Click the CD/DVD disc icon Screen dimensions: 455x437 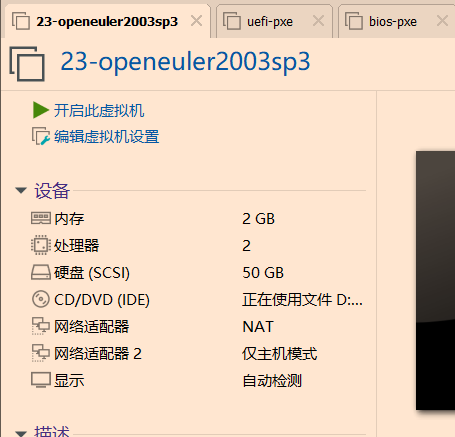(41, 299)
